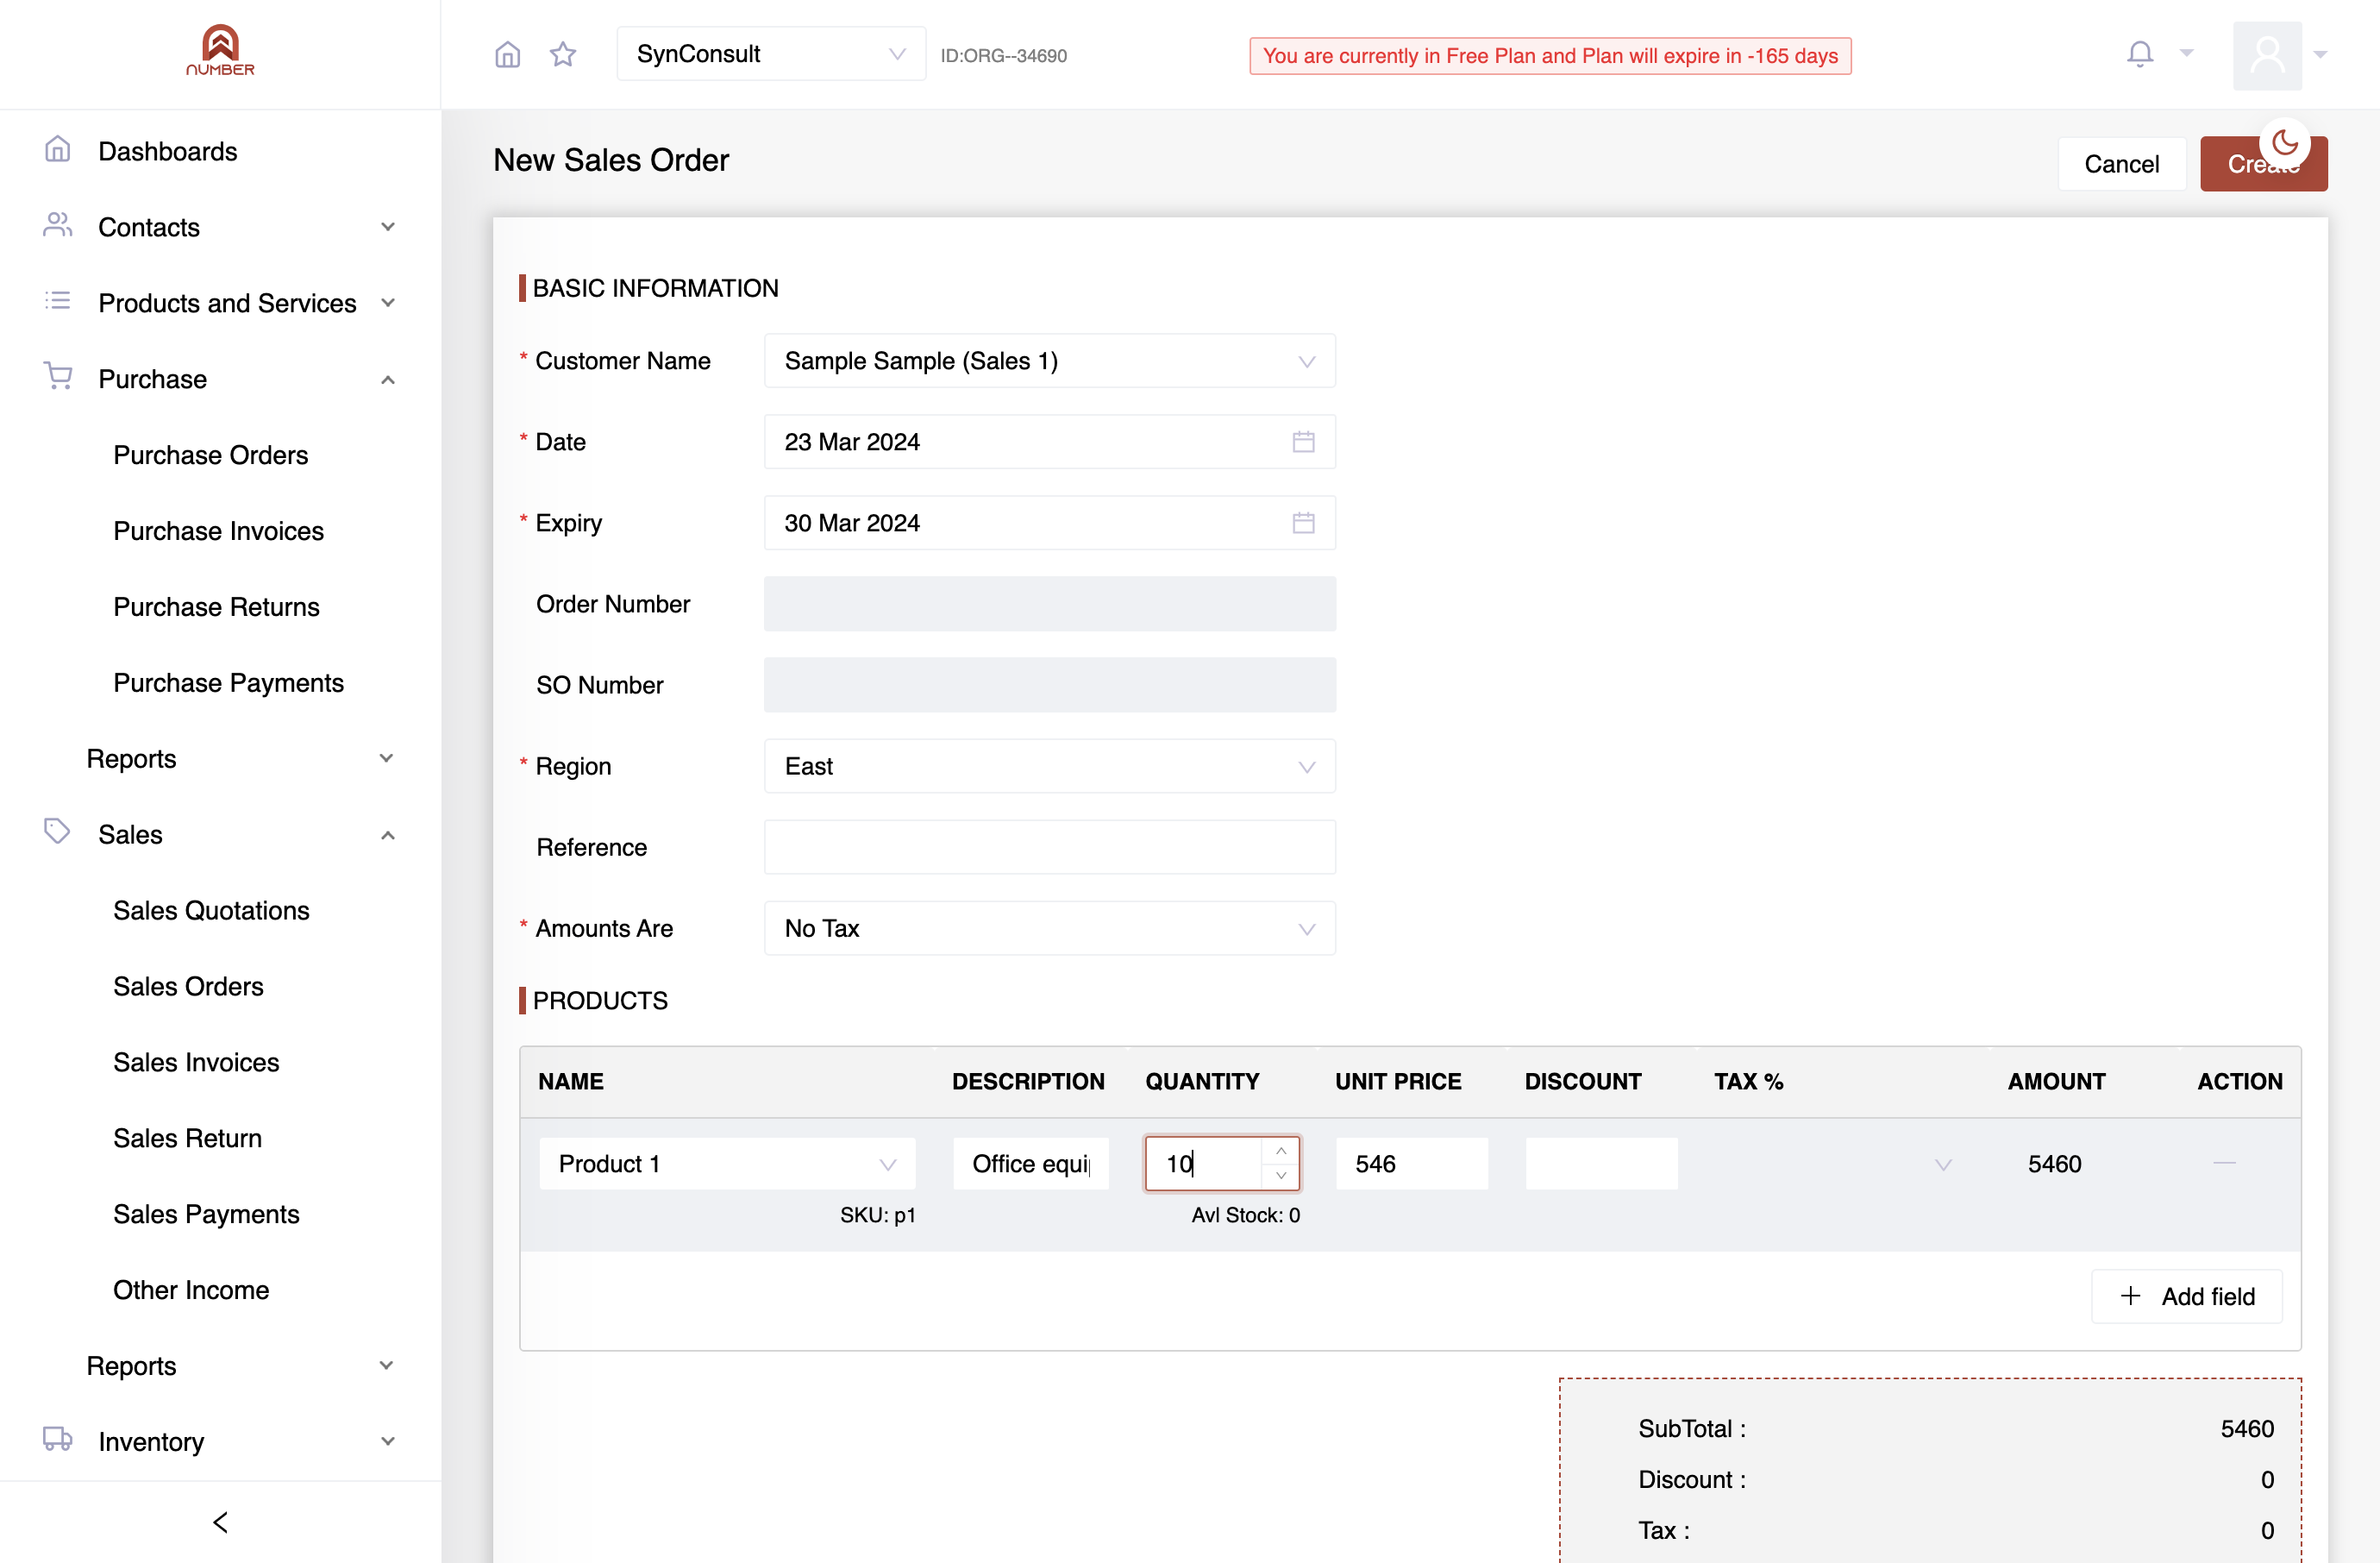2380x1563 pixels.
Task: Open Sales Orders page
Action: pos(188,986)
